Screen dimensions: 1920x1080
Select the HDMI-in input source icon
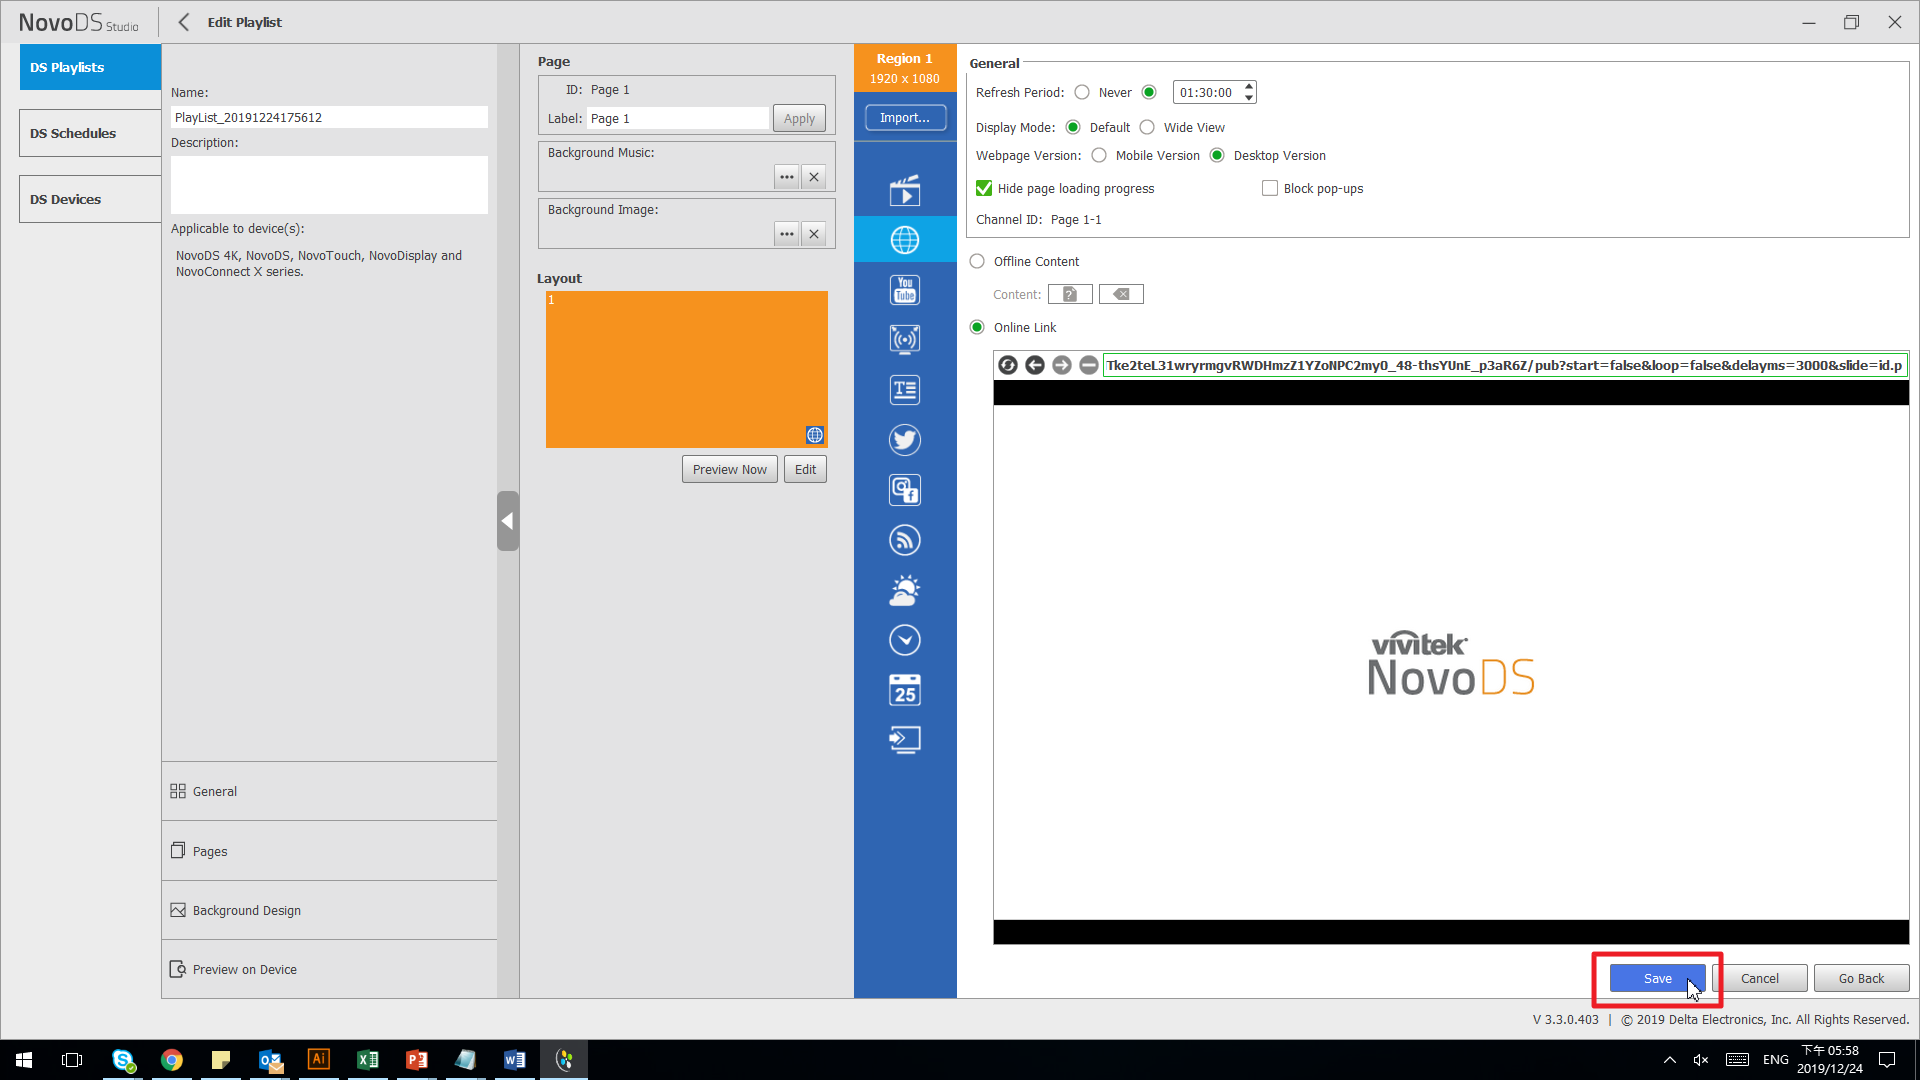pos(905,740)
